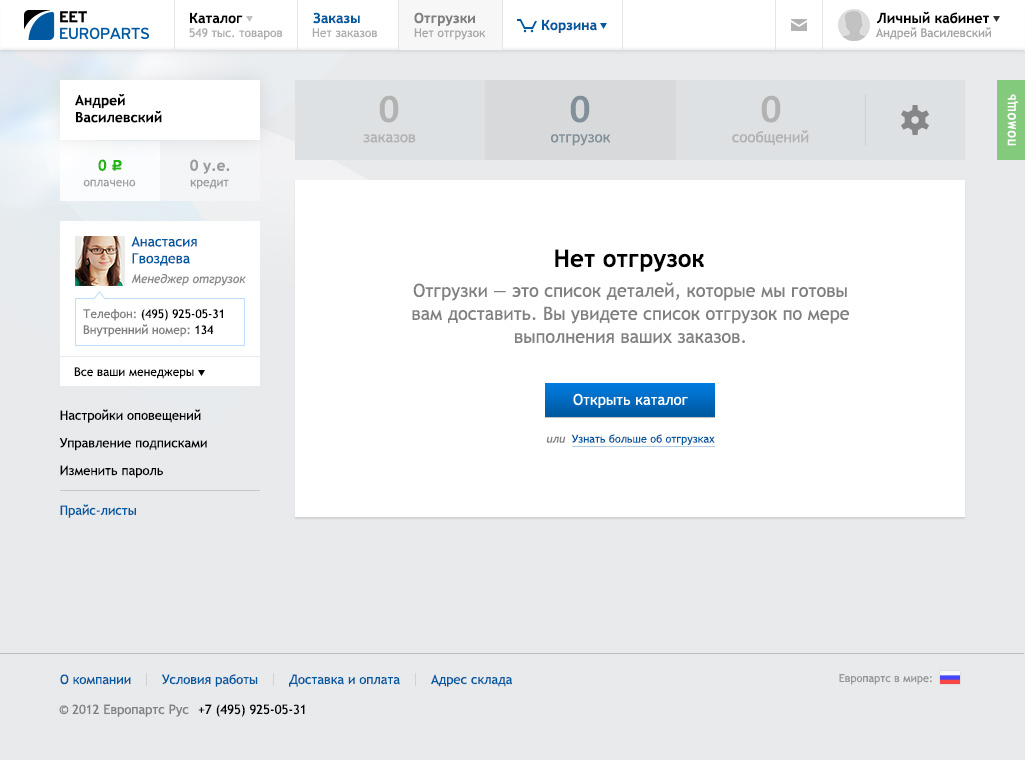The width and height of the screenshot is (1025, 760).
Task: Click the EET Europarts logo
Action: (x=87, y=25)
